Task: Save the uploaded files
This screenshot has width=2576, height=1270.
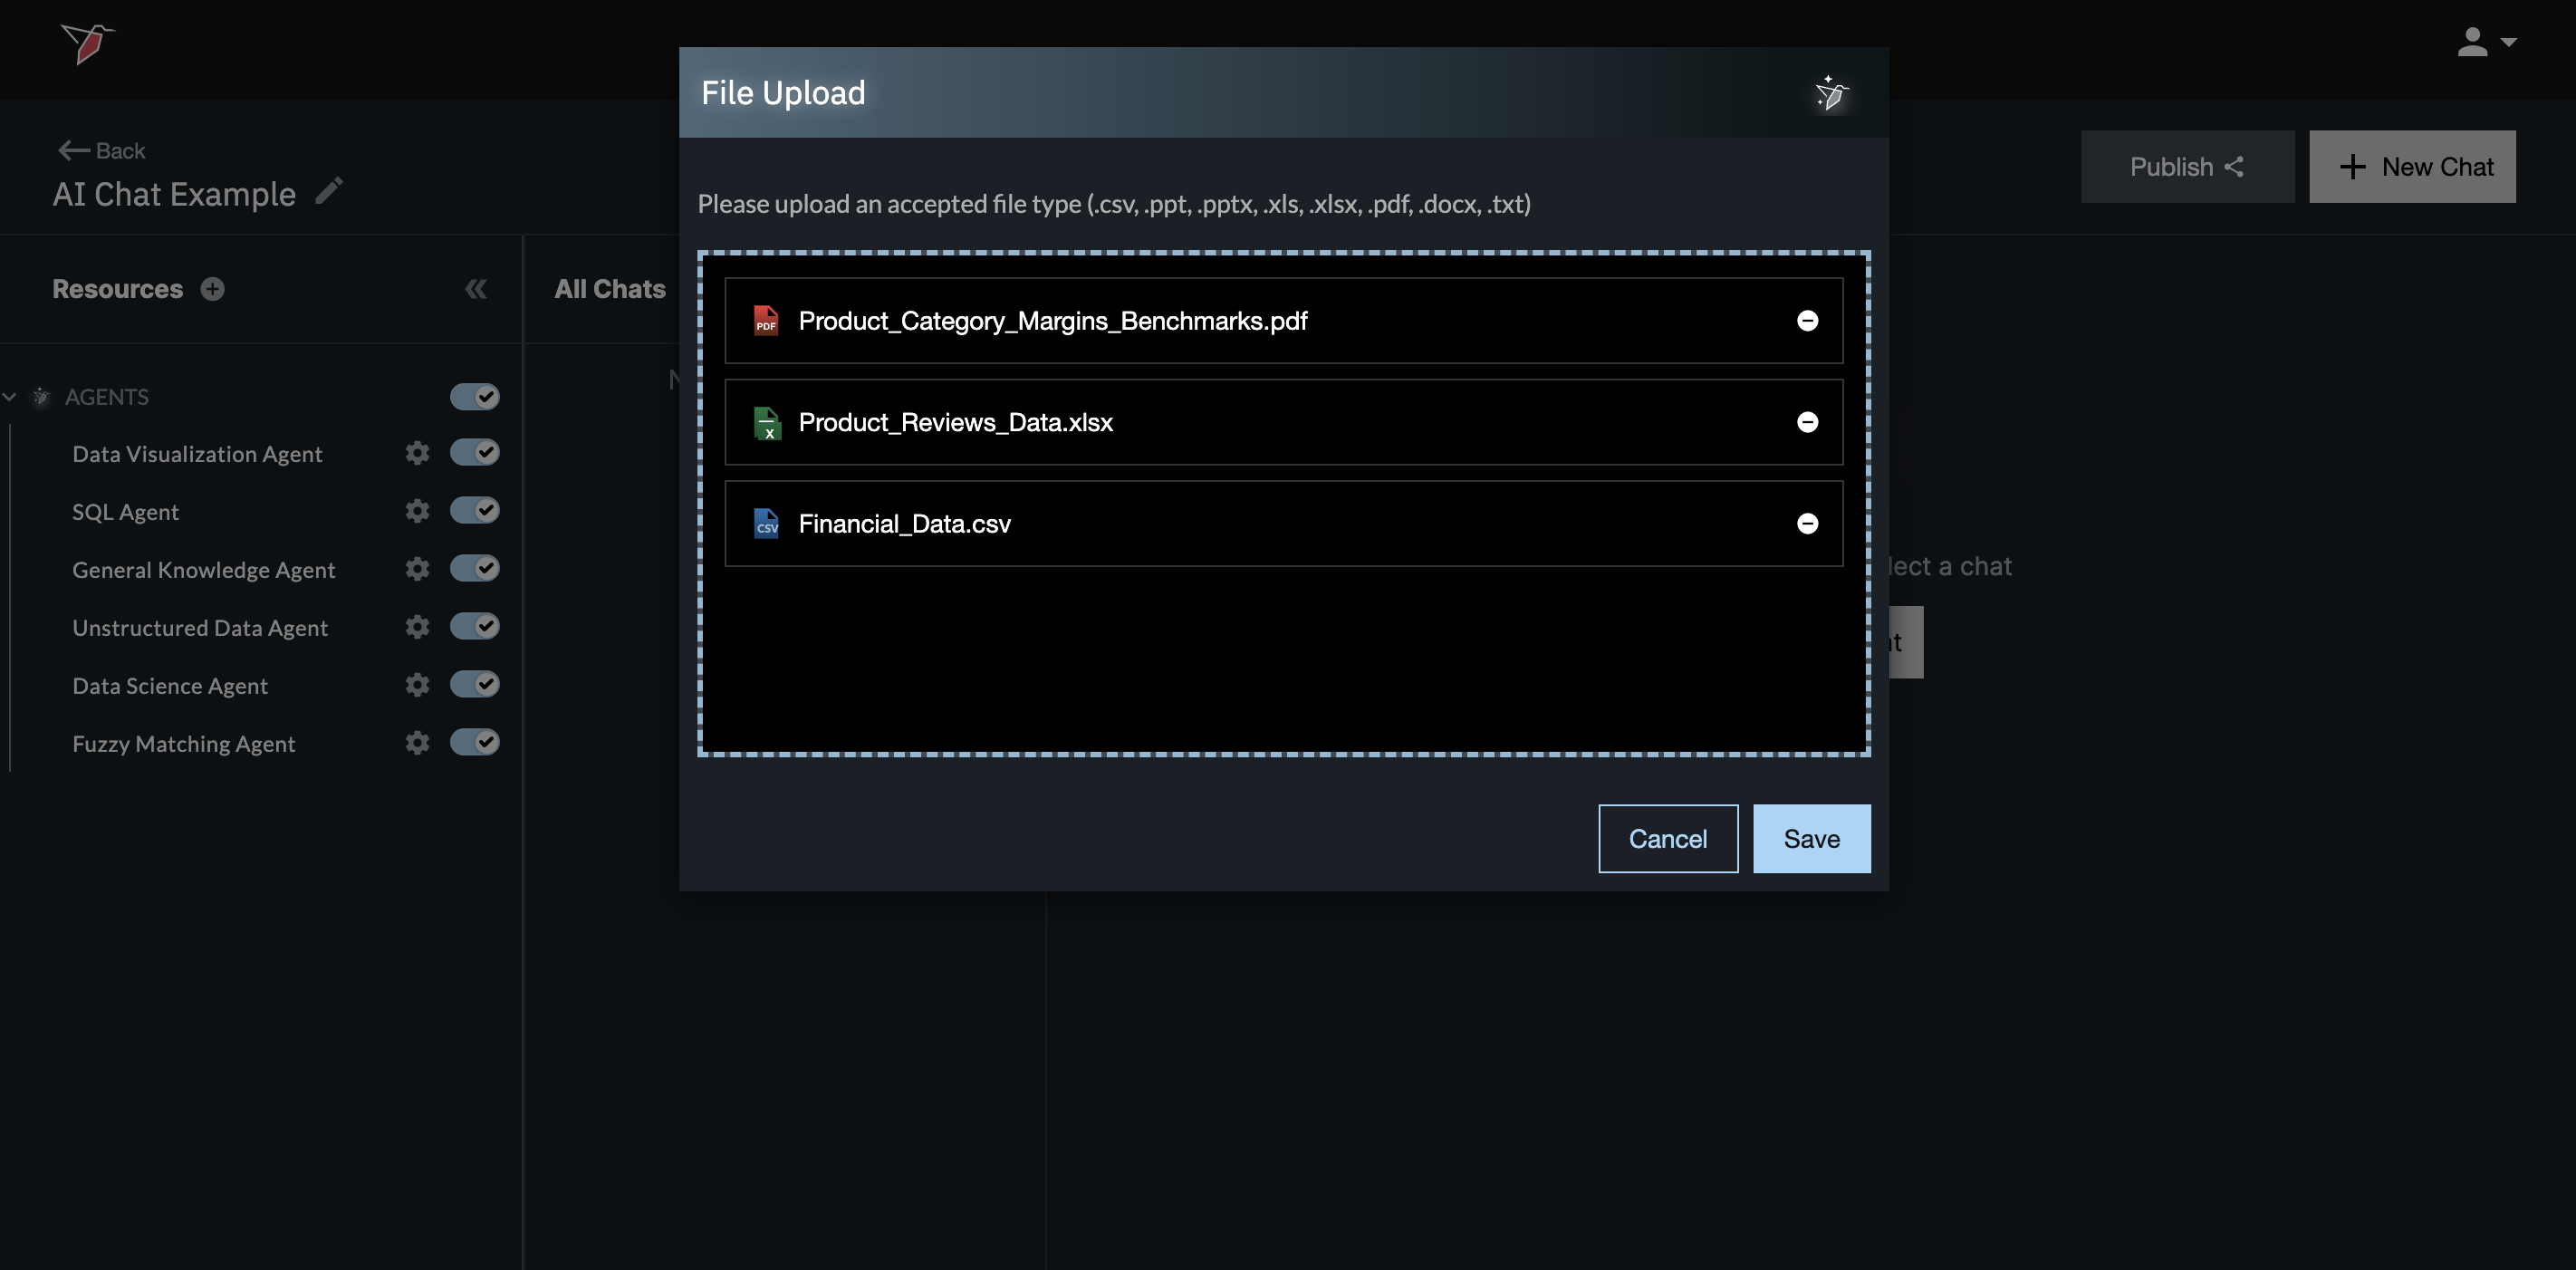Action: tap(1811, 839)
